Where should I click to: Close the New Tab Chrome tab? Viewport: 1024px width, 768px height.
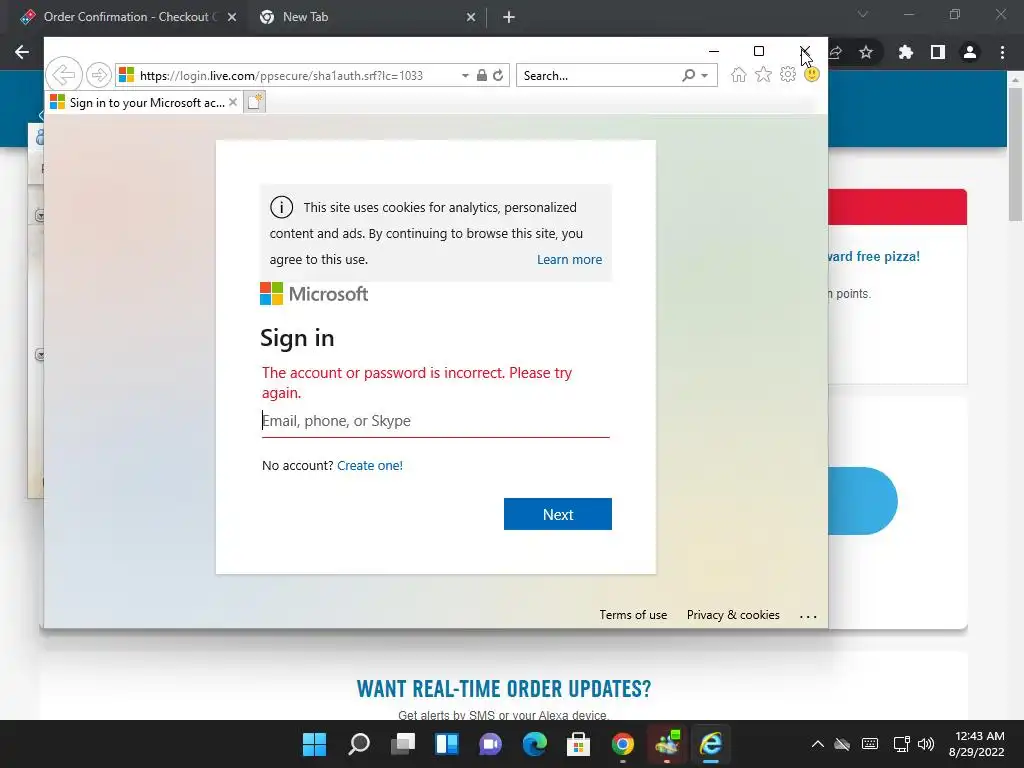(471, 17)
